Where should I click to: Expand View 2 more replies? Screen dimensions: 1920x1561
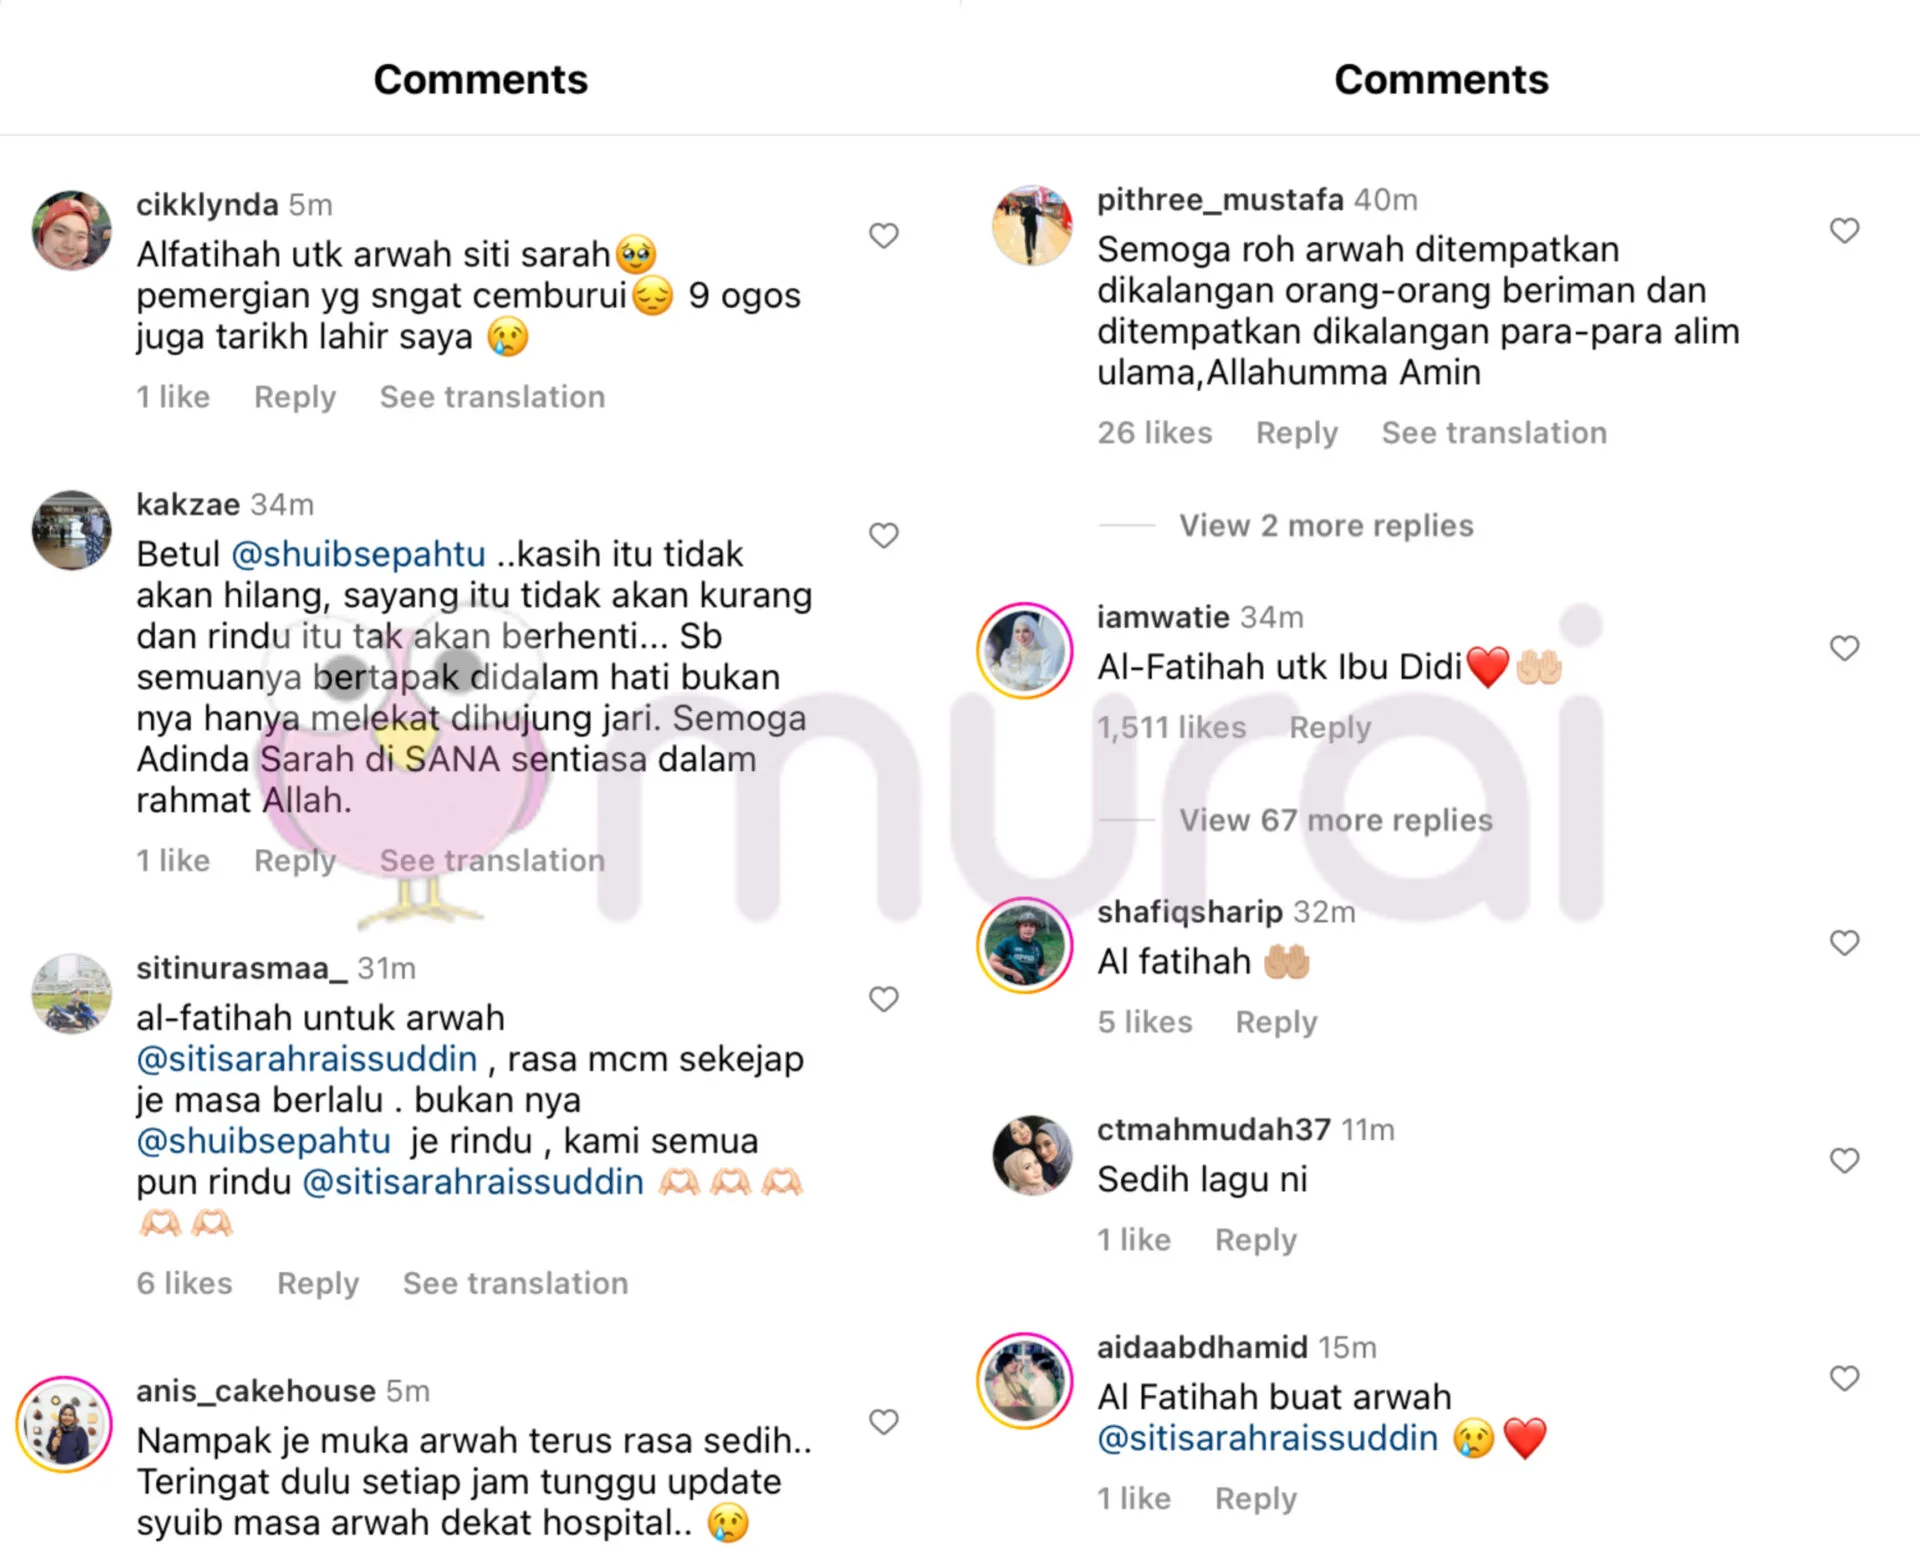(1326, 526)
